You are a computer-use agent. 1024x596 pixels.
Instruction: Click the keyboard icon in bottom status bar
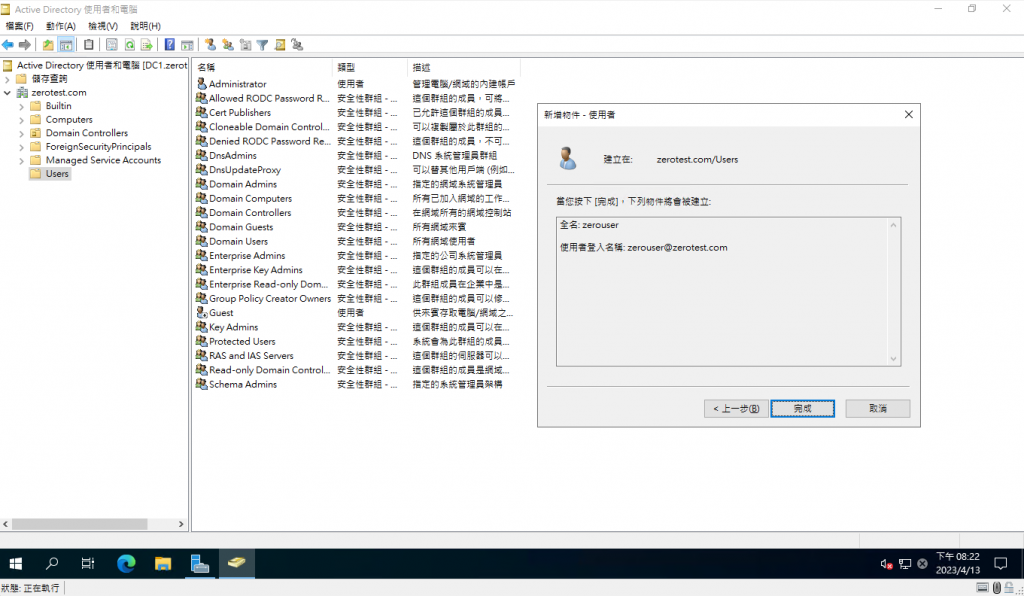983,588
